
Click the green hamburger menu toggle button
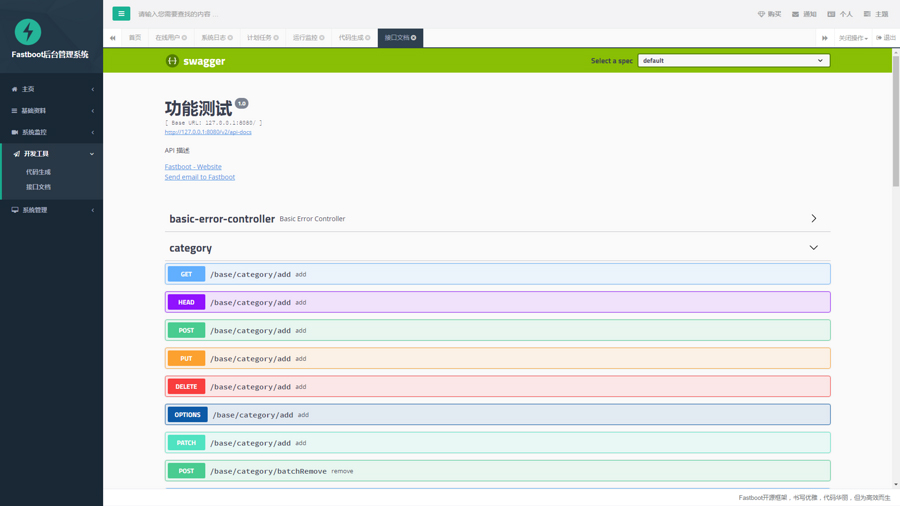tap(121, 14)
